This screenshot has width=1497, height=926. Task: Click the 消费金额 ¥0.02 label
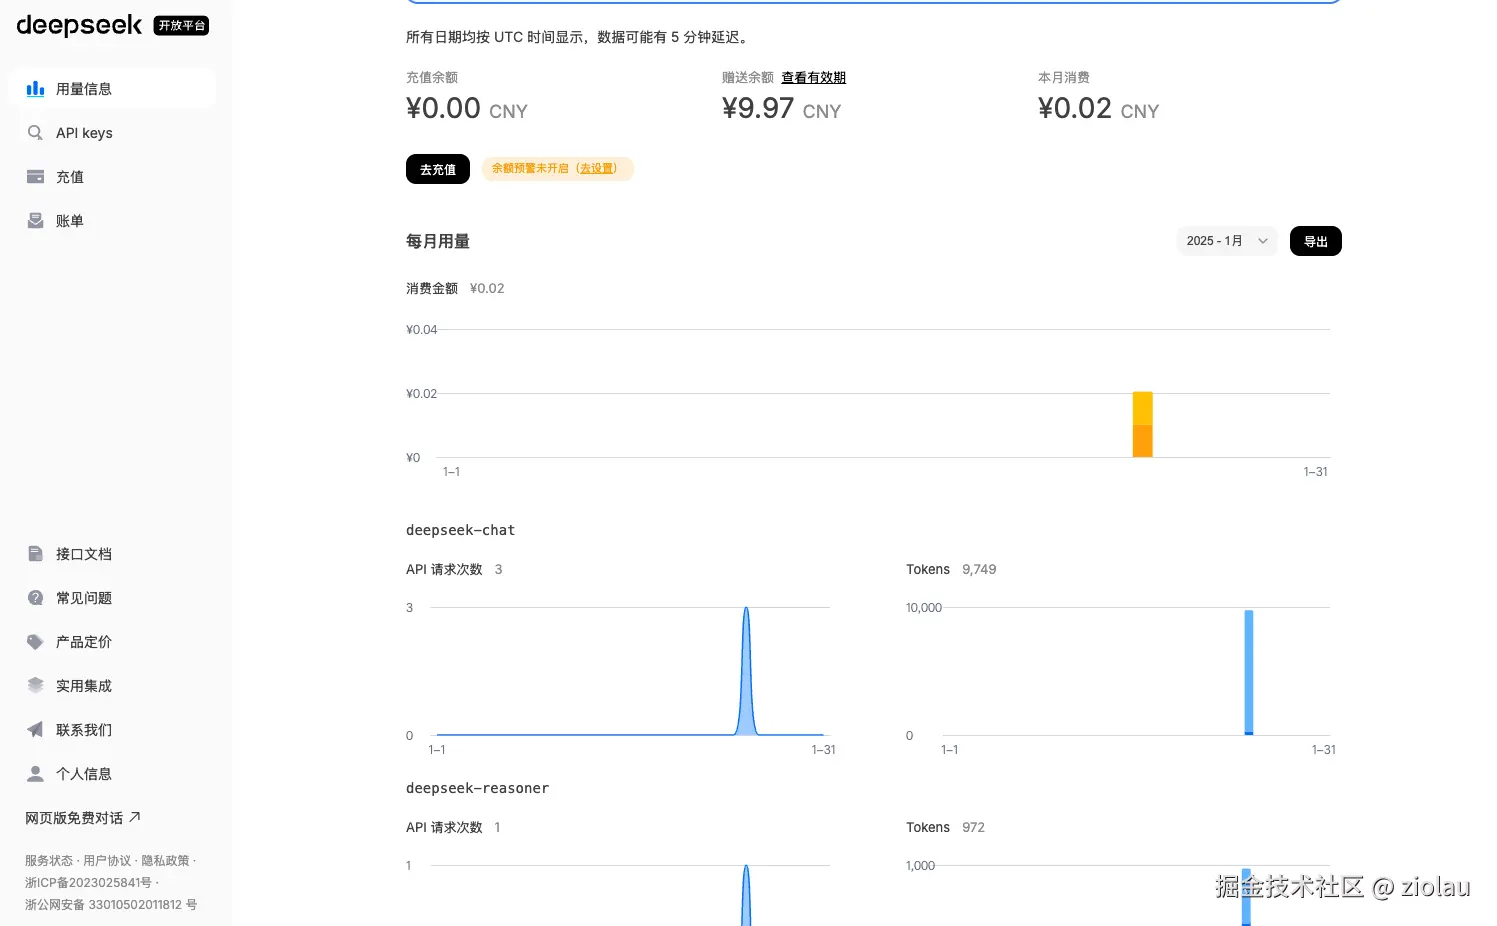click(x=455, y=288)
